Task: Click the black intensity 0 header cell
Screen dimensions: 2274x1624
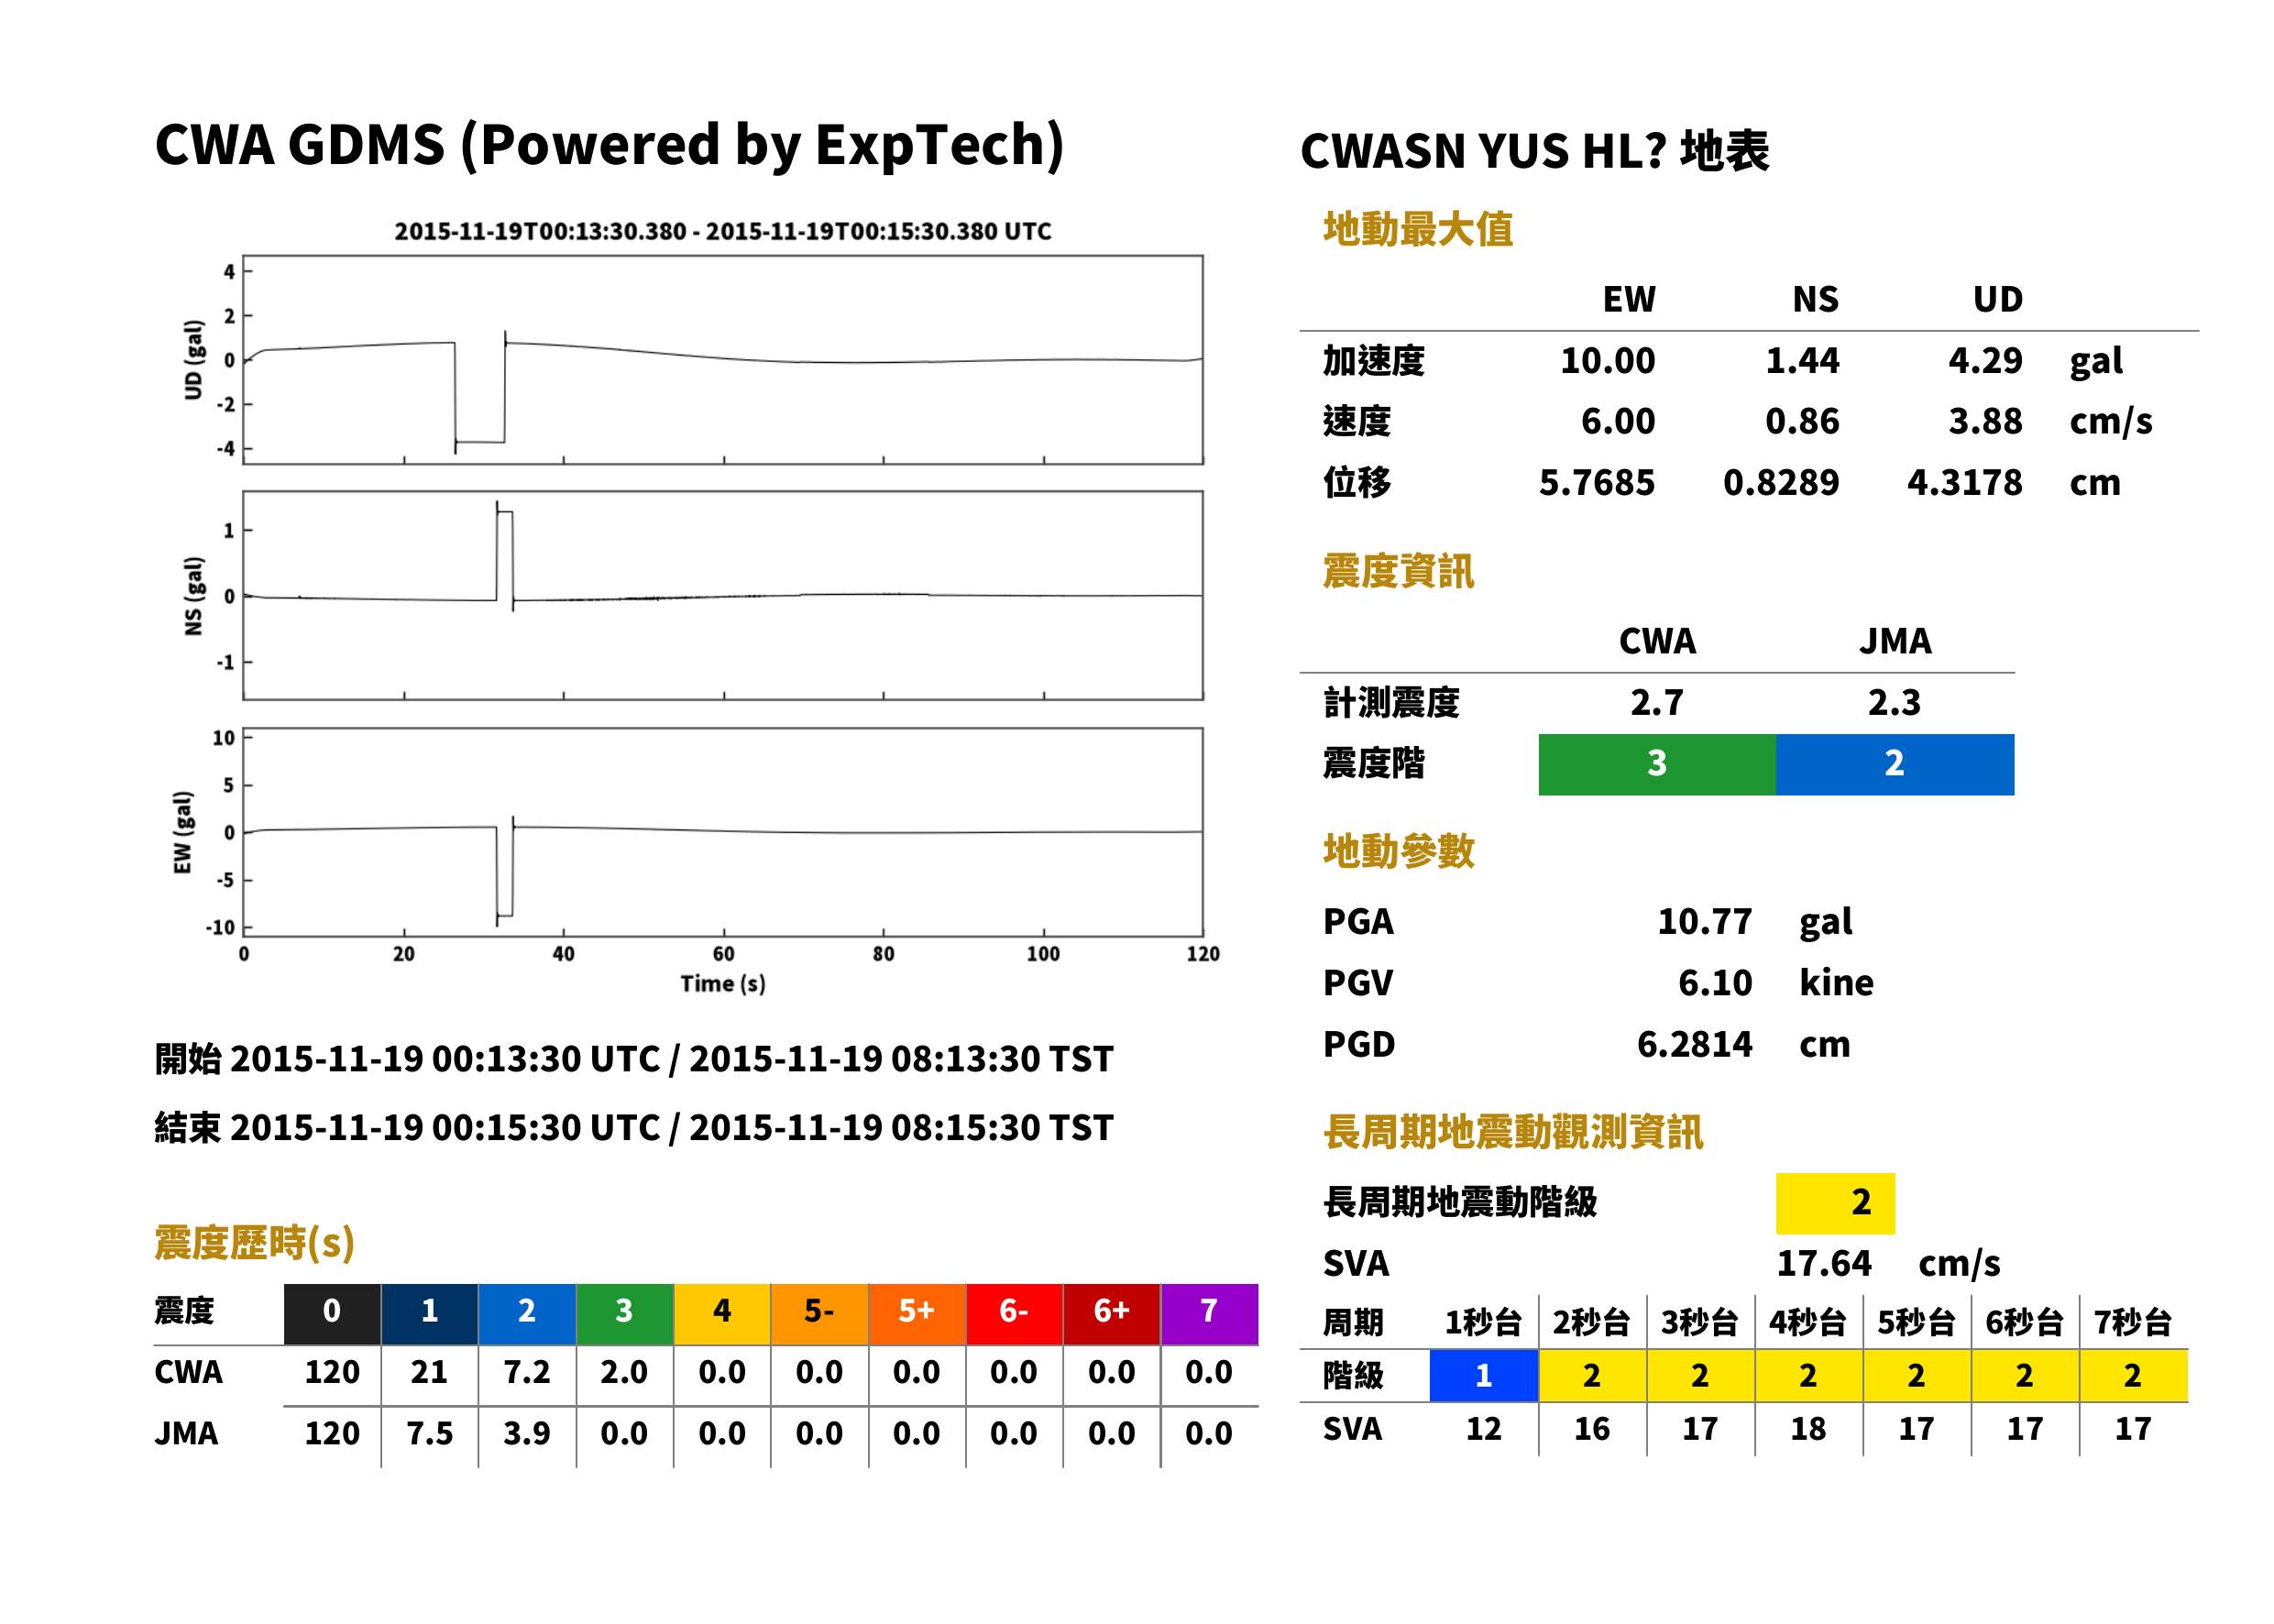Action: click(332, 1313)
